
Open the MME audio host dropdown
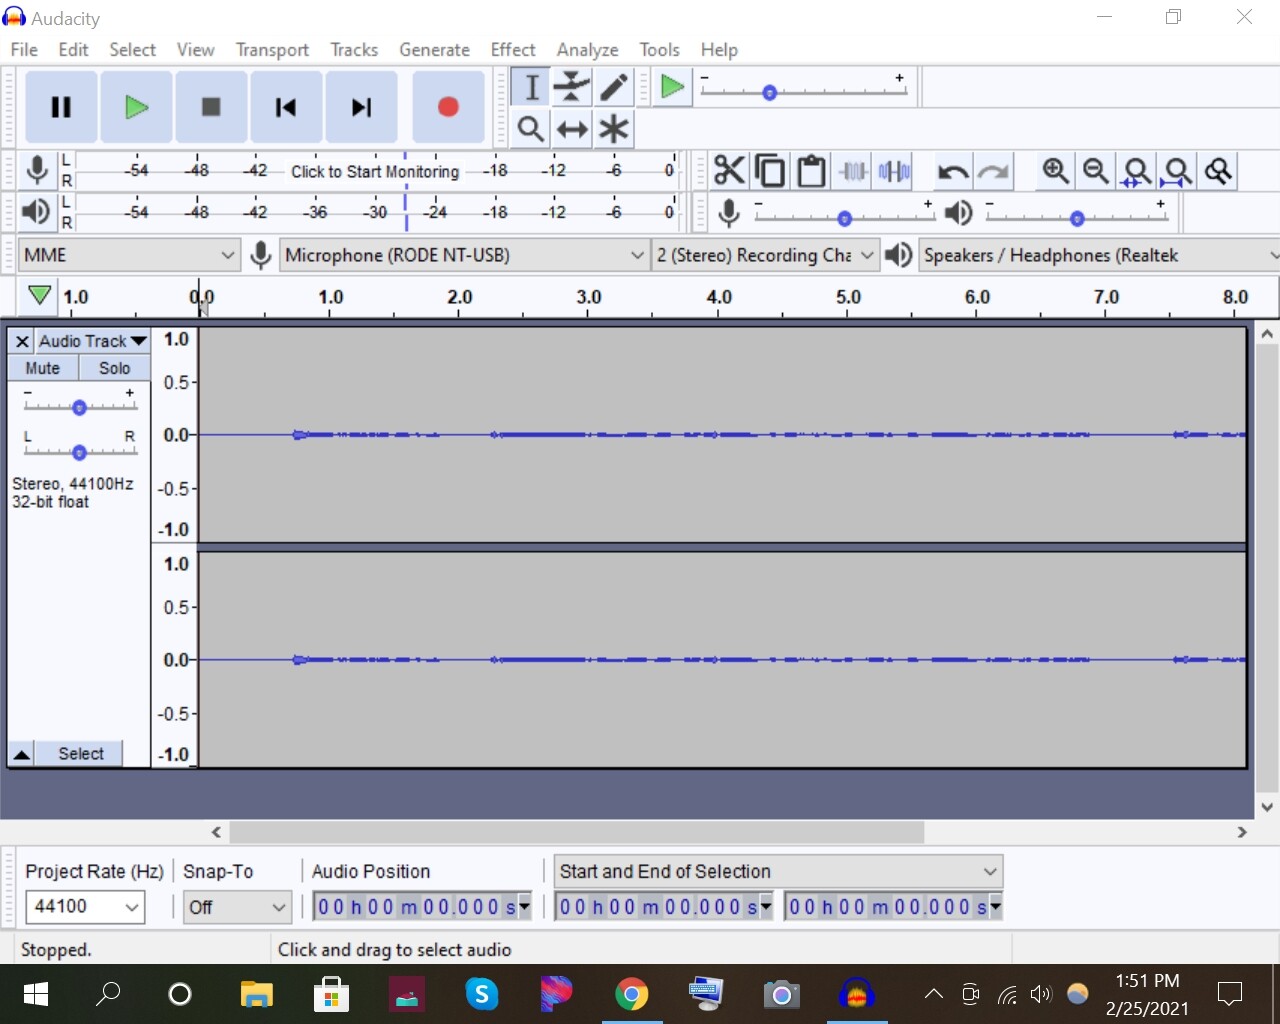[129, 255]
